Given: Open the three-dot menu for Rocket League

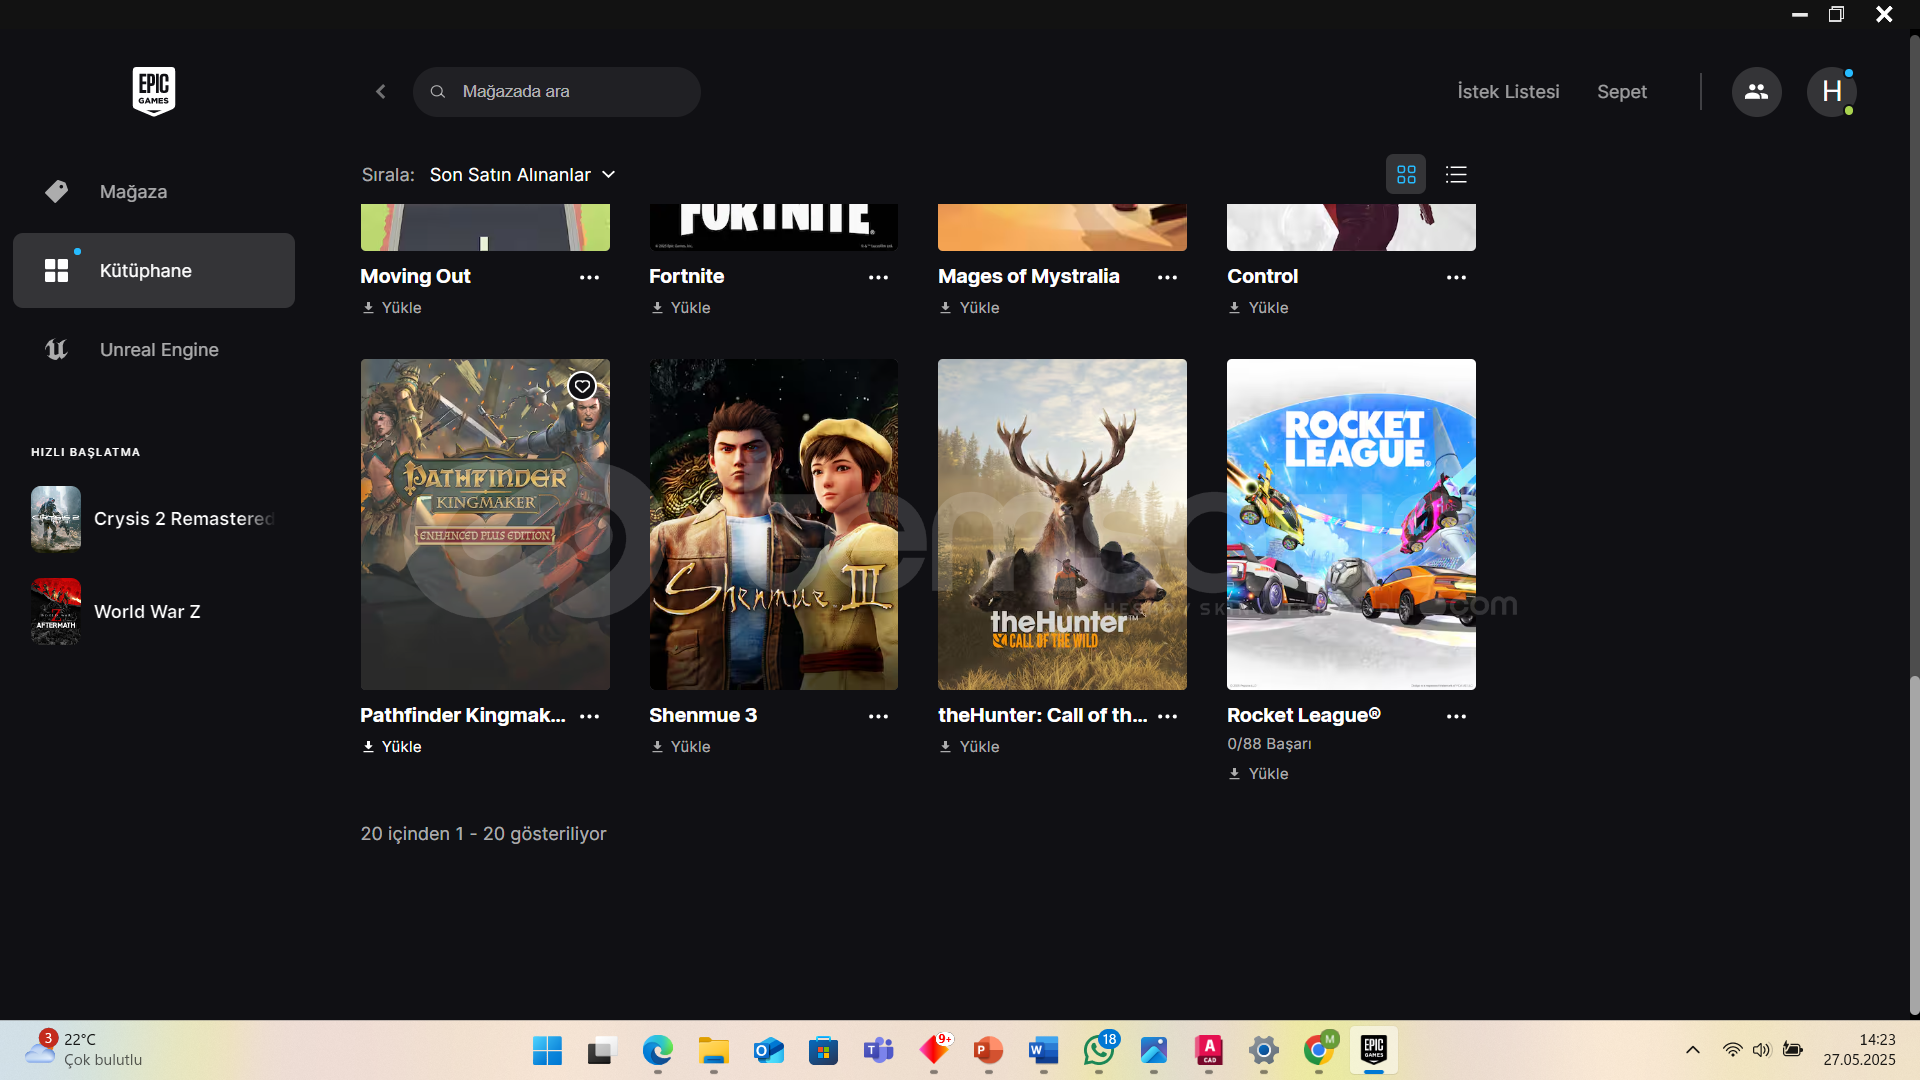Looking at the screenshot, I should pos(1456,717).
